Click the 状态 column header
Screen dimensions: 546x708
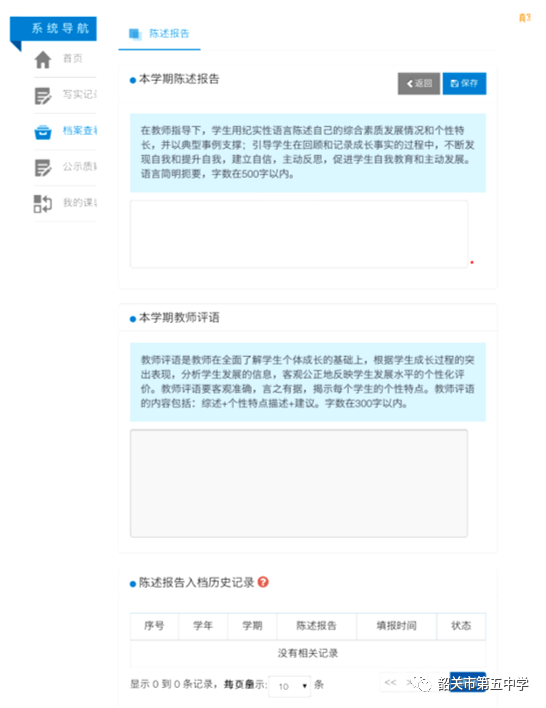tap(461, 626)
